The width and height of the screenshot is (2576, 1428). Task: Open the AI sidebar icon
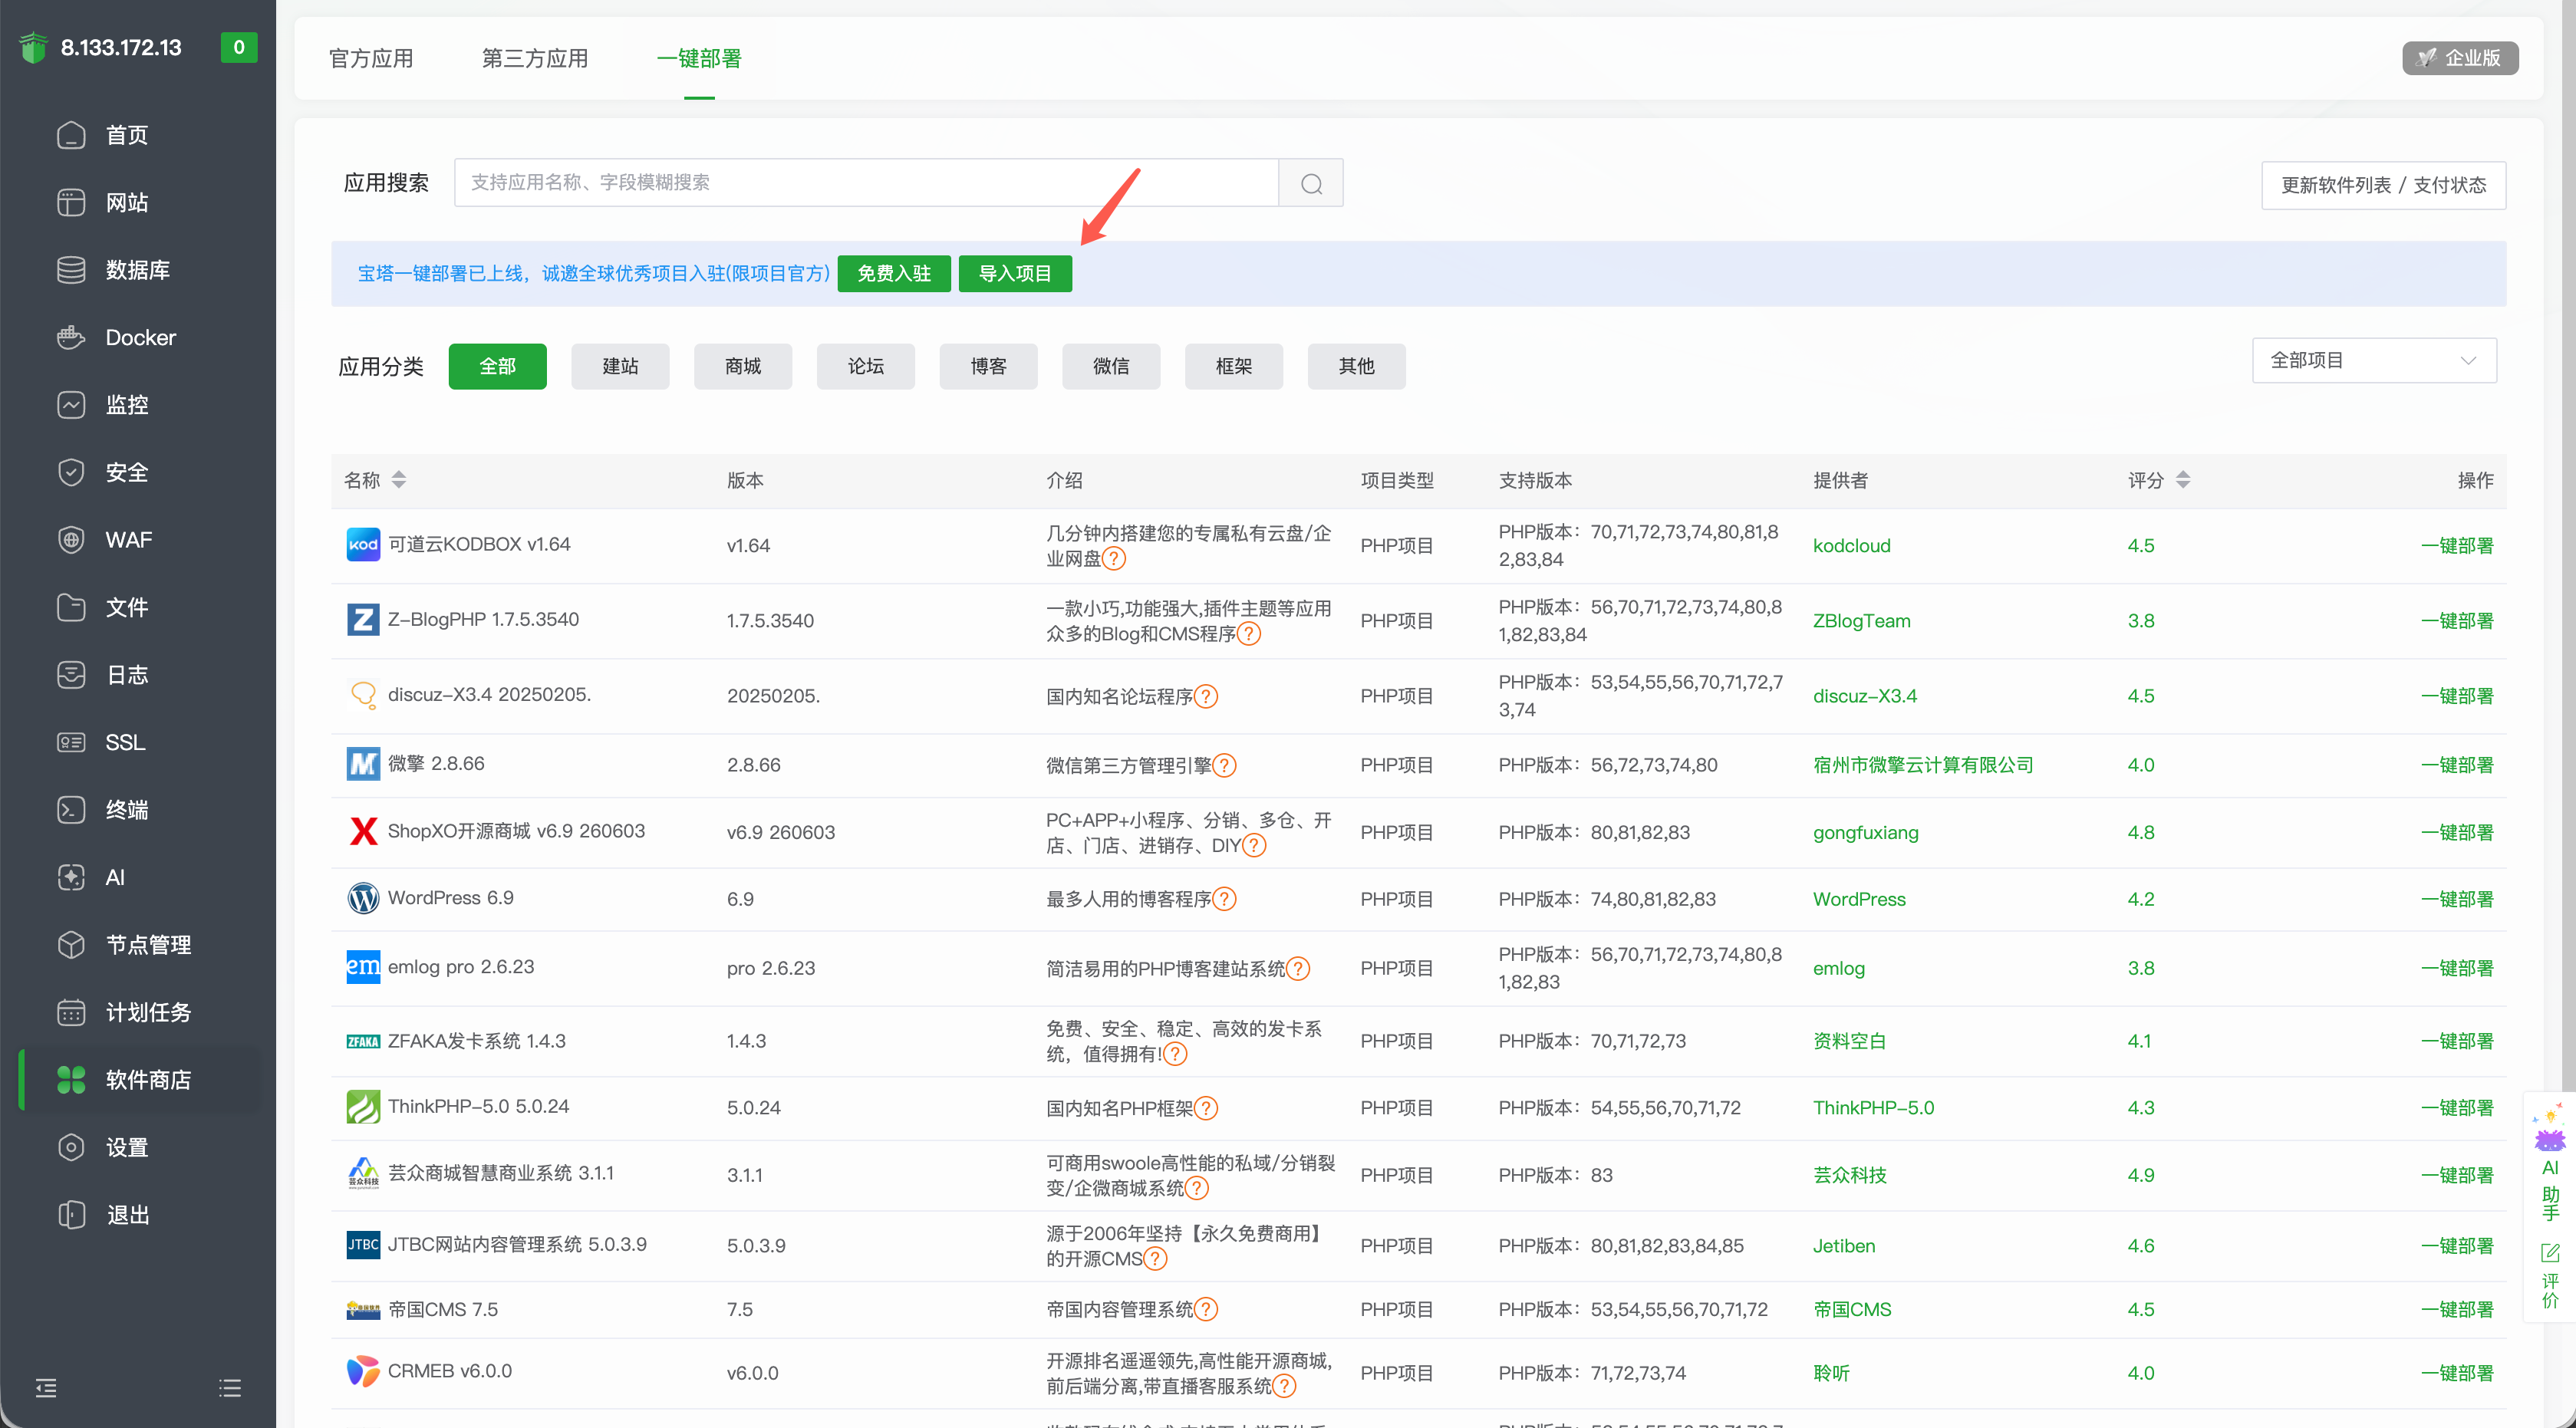(71, 877)
